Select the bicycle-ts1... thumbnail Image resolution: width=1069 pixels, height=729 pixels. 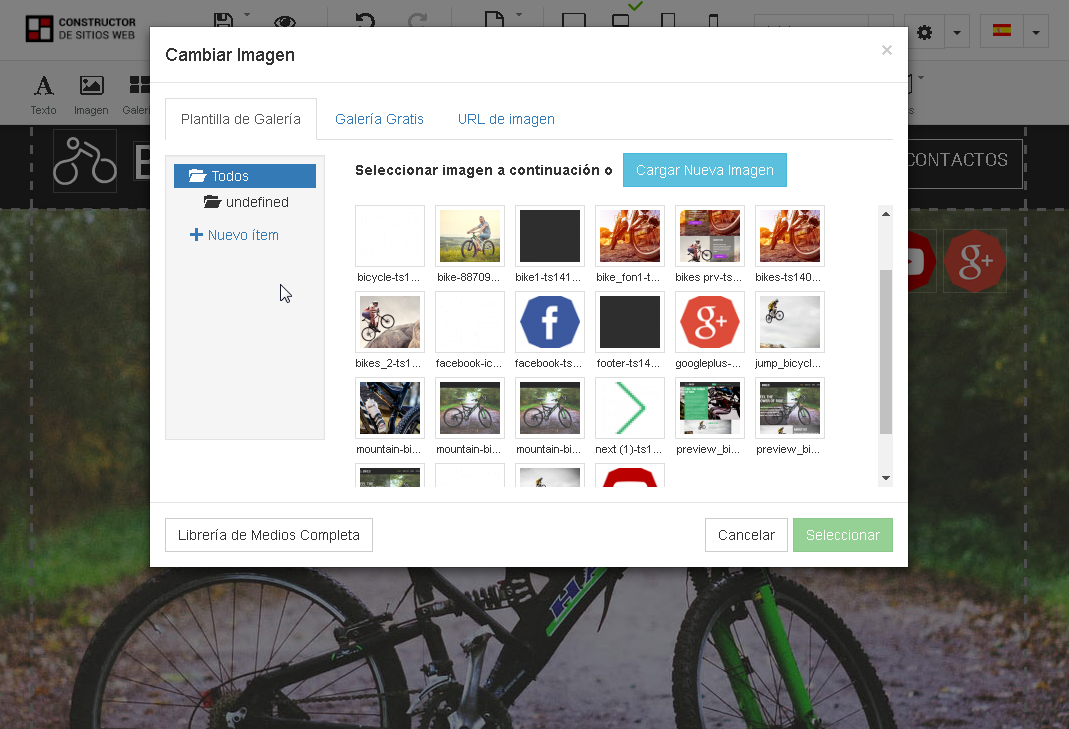click(x=390, y=236)
